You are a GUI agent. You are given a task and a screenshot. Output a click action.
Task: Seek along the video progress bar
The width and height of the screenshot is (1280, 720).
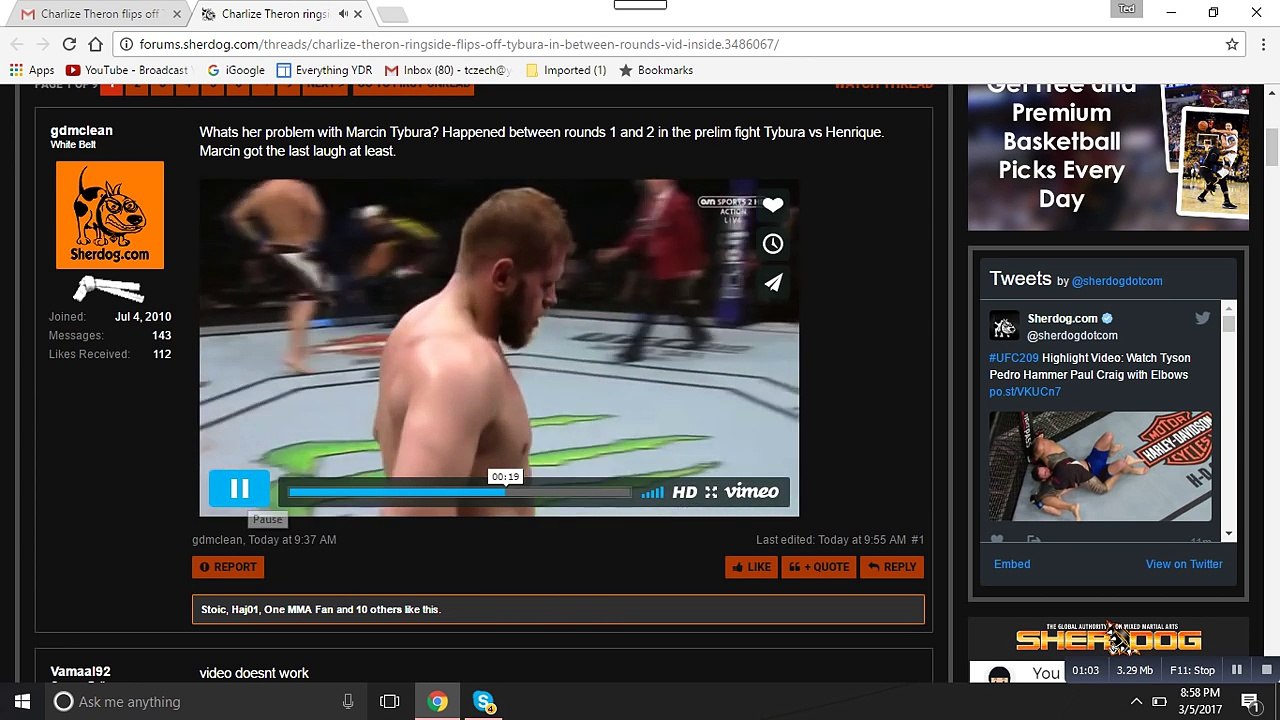(x=460, y=492)
